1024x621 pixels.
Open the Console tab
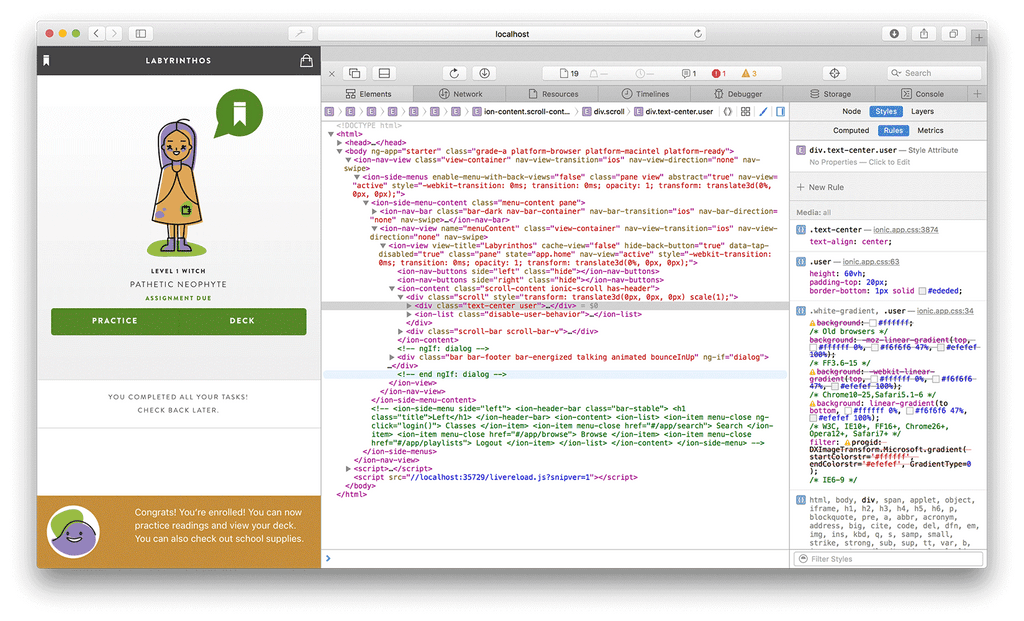point(922,94)
